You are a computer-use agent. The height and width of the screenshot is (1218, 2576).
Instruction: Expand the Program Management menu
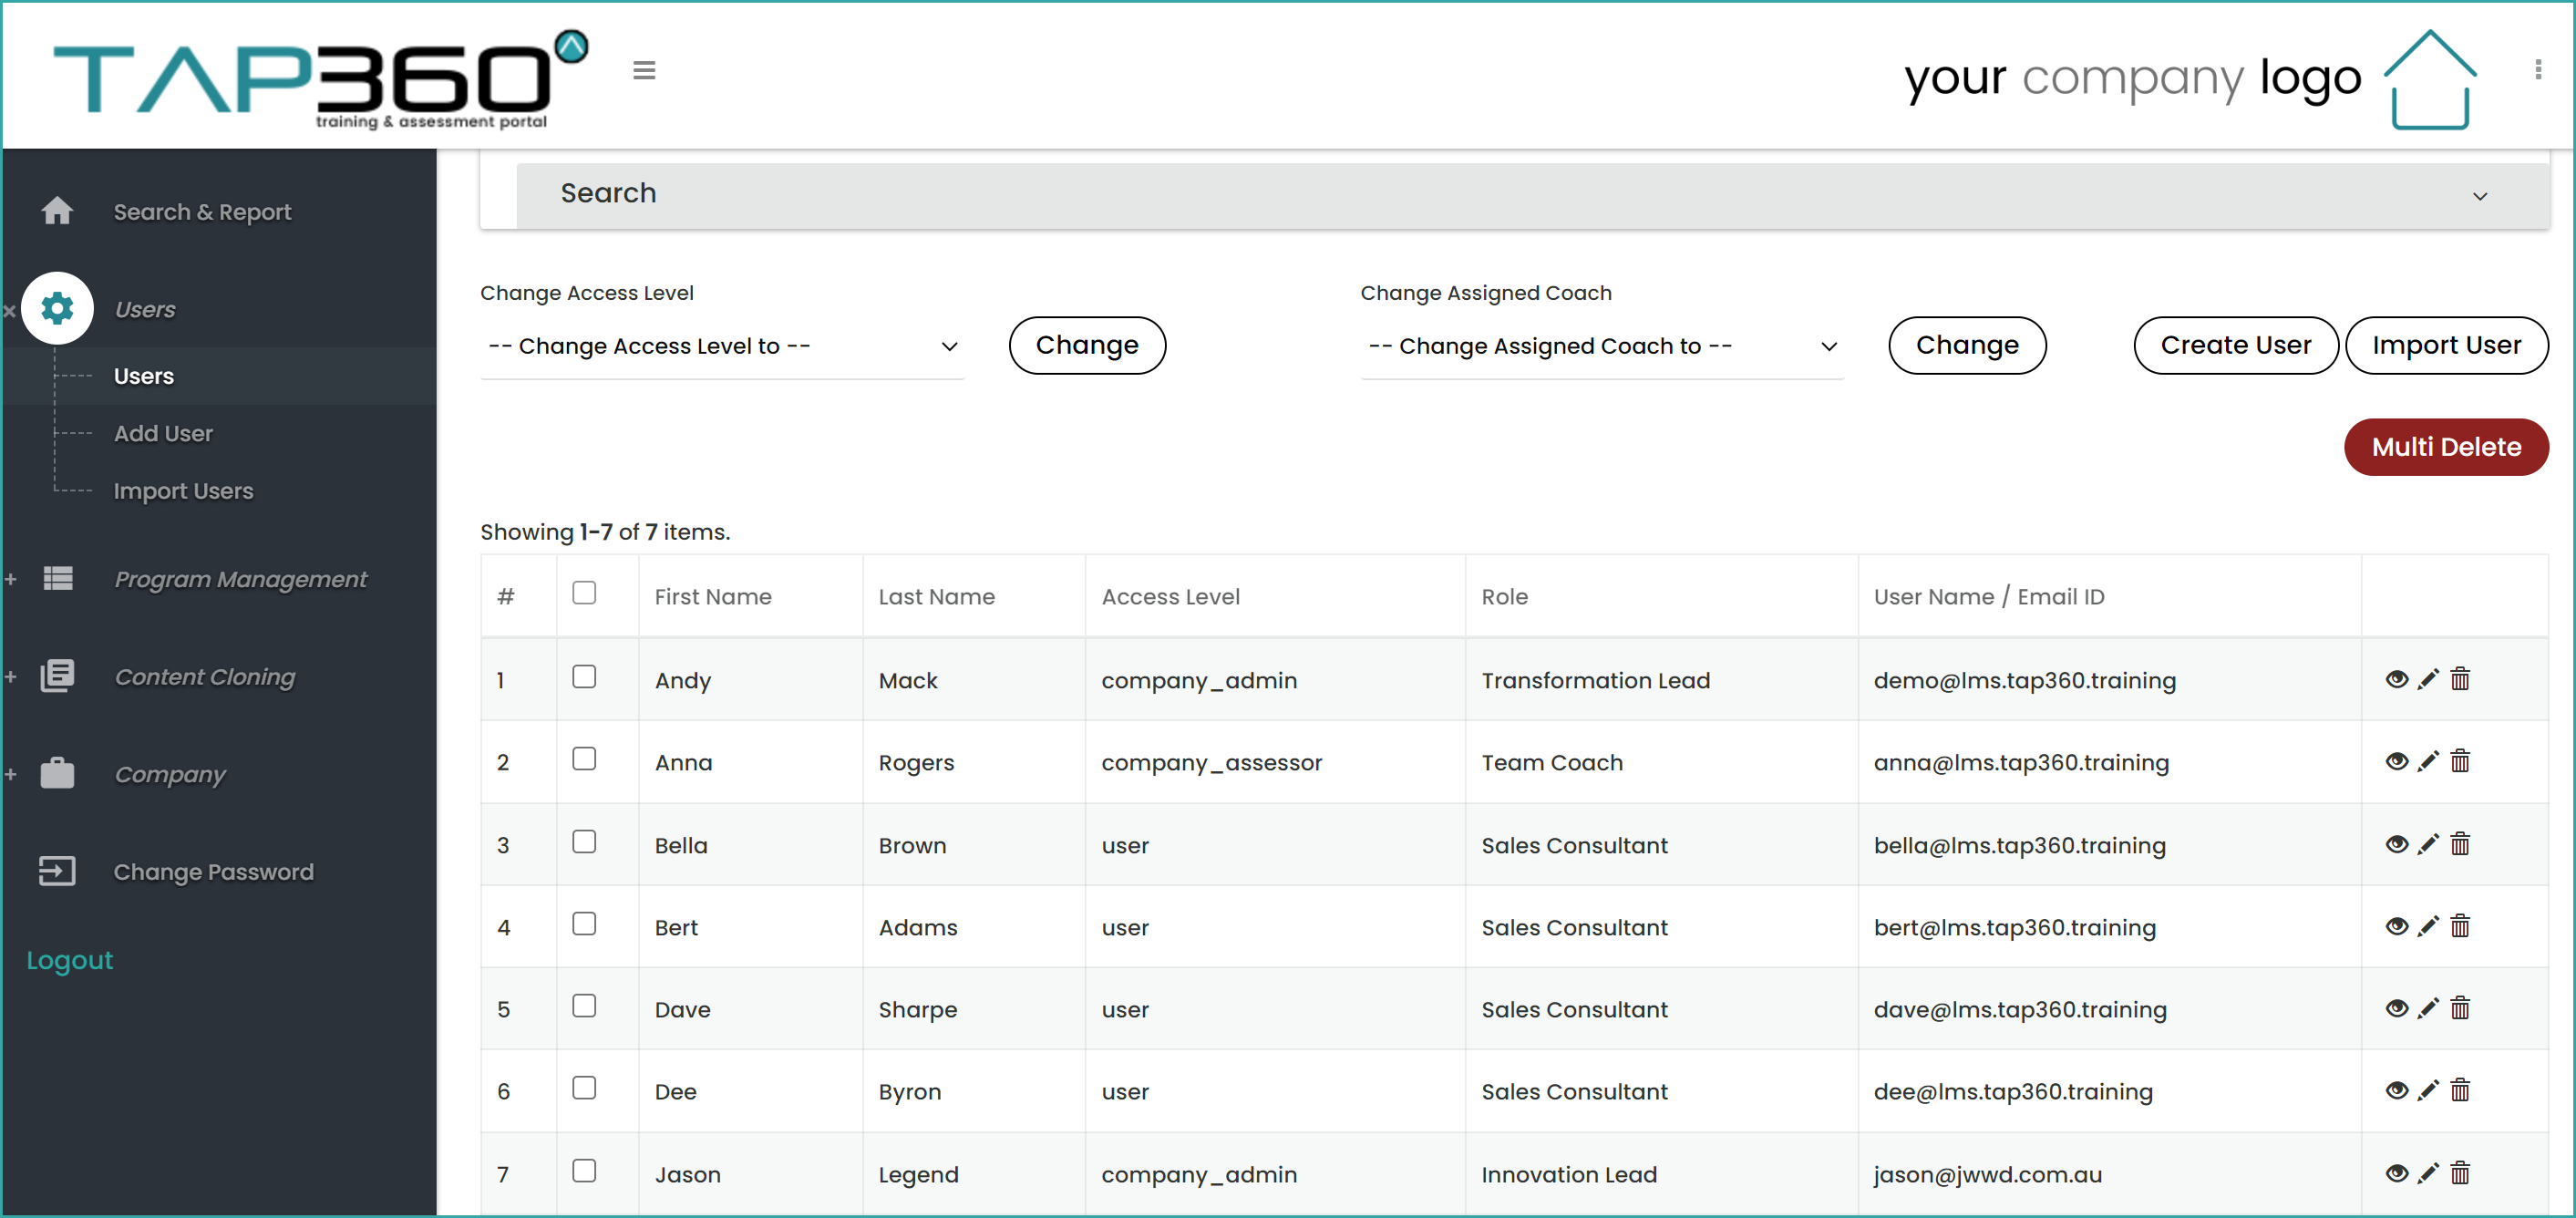(240, 579)
